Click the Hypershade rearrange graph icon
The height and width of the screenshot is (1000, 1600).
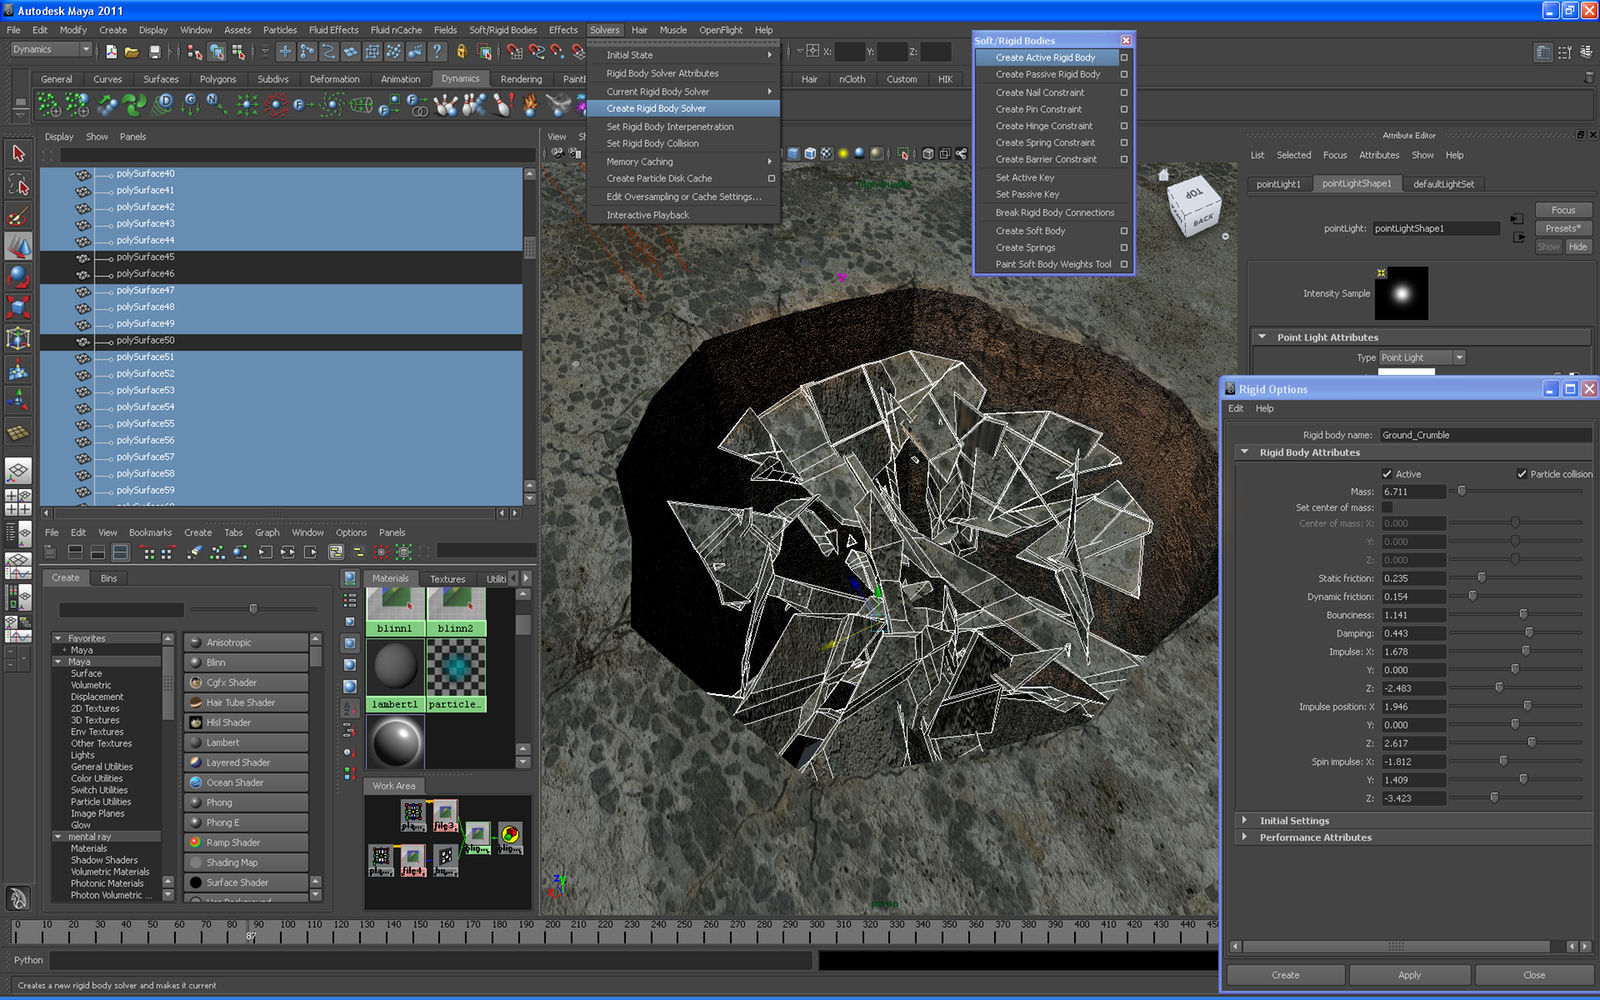[x=217, y=552]
